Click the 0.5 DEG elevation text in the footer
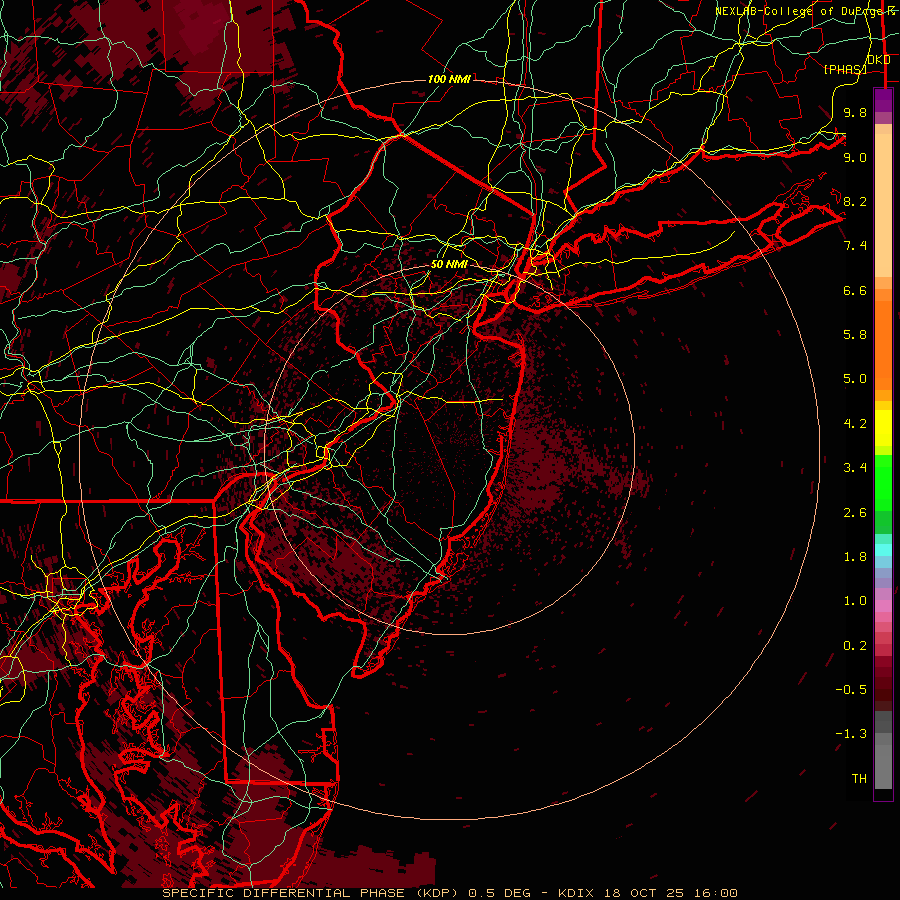The image size is (900, 900). (502, 893)
